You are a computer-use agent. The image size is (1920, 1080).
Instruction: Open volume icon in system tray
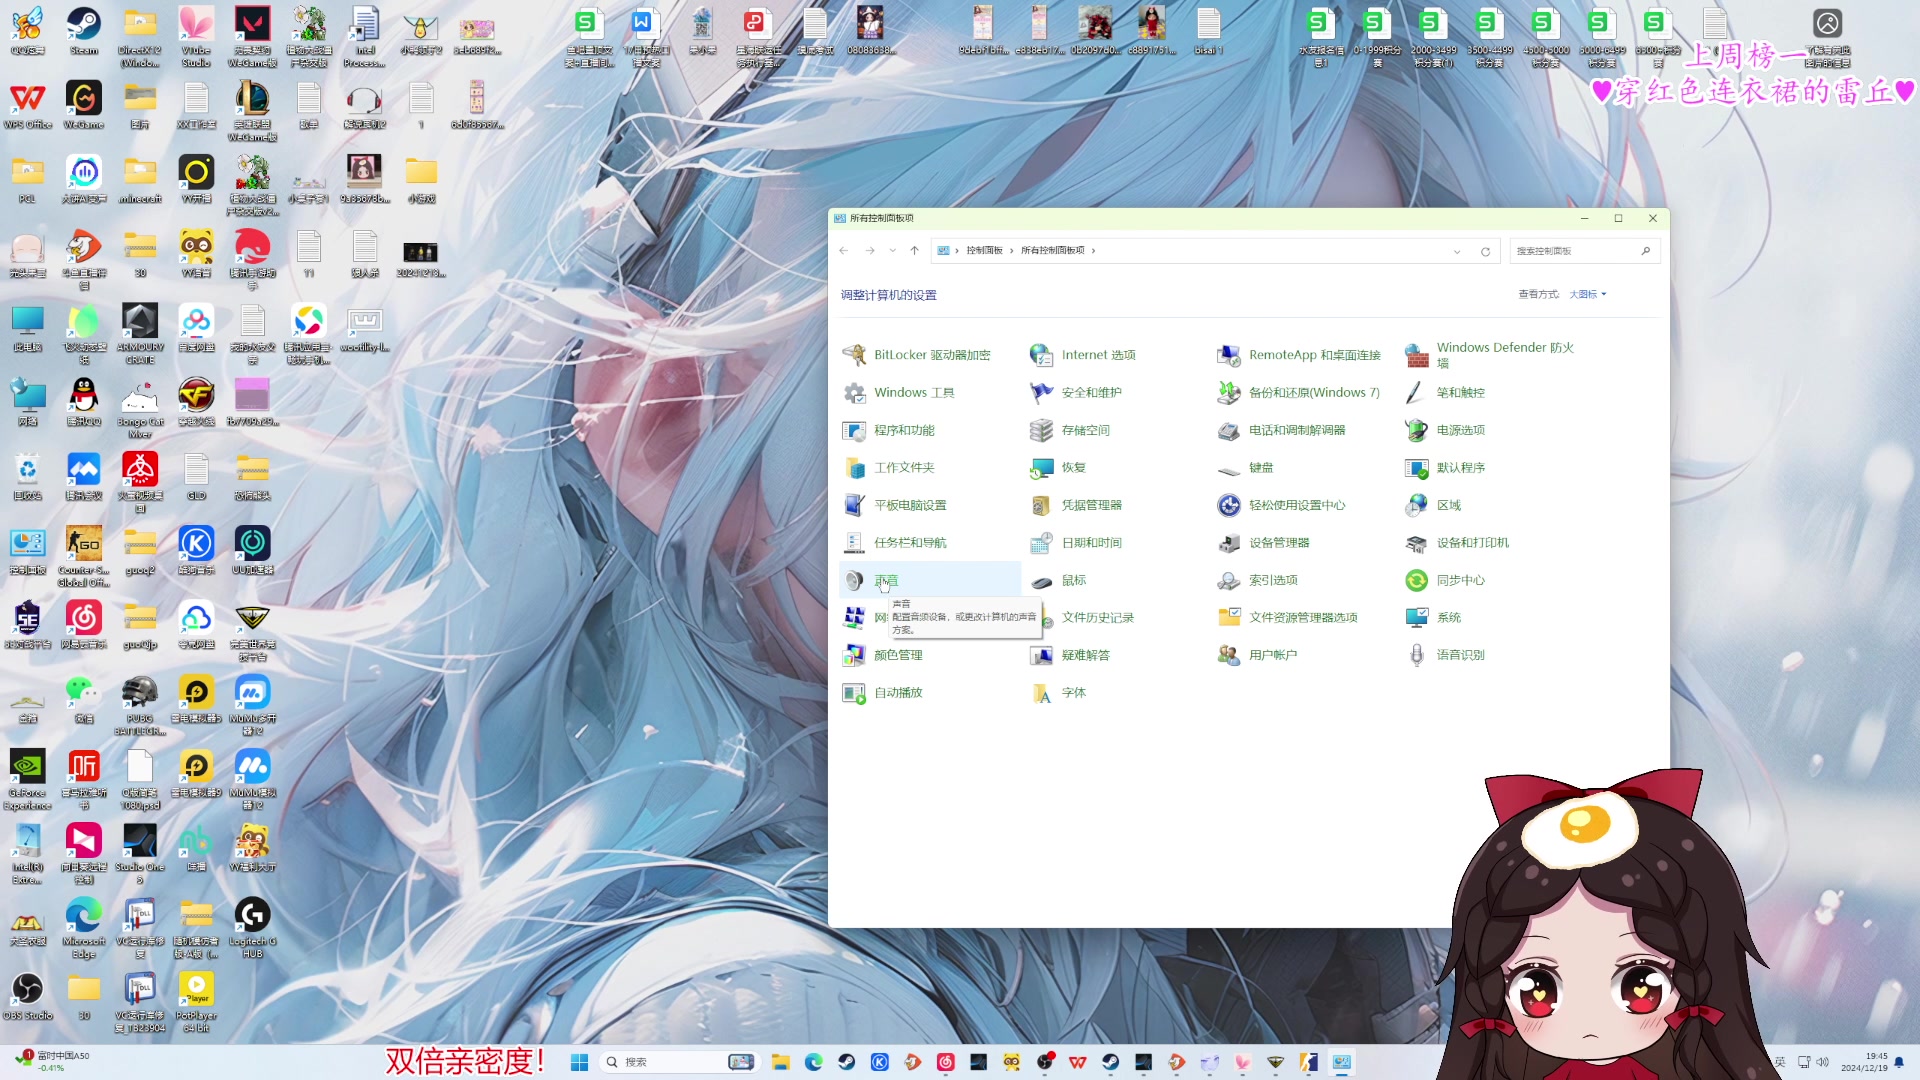1822,1062
